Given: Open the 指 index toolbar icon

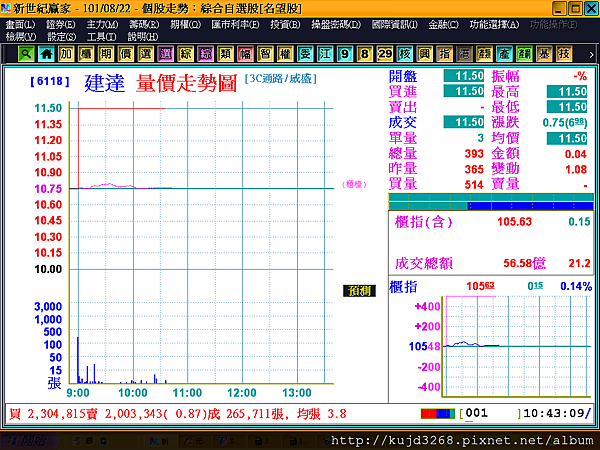Looking at the screenshot, I should pos(444,54).
